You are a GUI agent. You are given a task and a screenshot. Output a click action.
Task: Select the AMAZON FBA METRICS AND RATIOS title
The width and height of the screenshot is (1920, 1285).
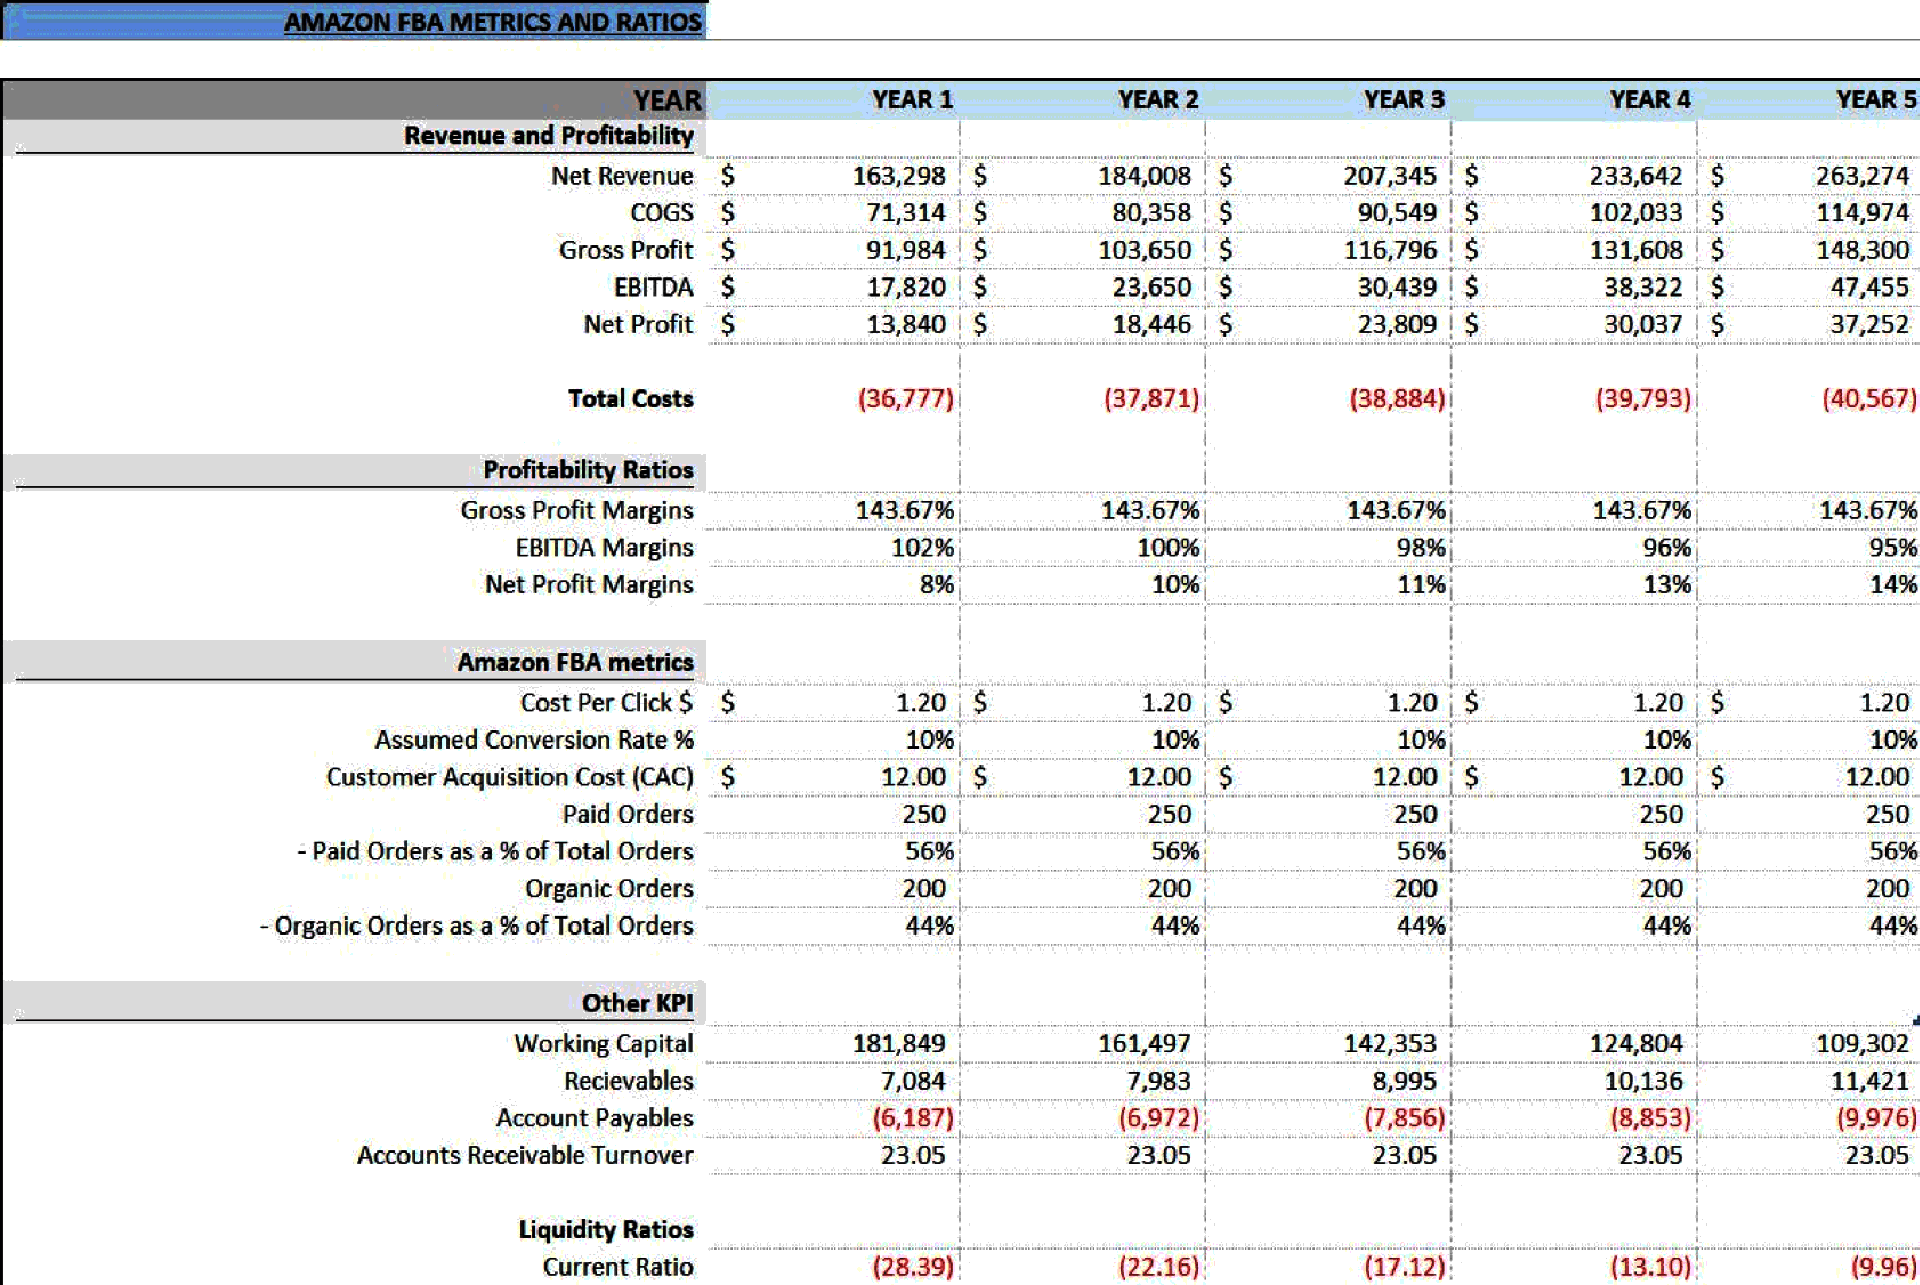(494, 21)
